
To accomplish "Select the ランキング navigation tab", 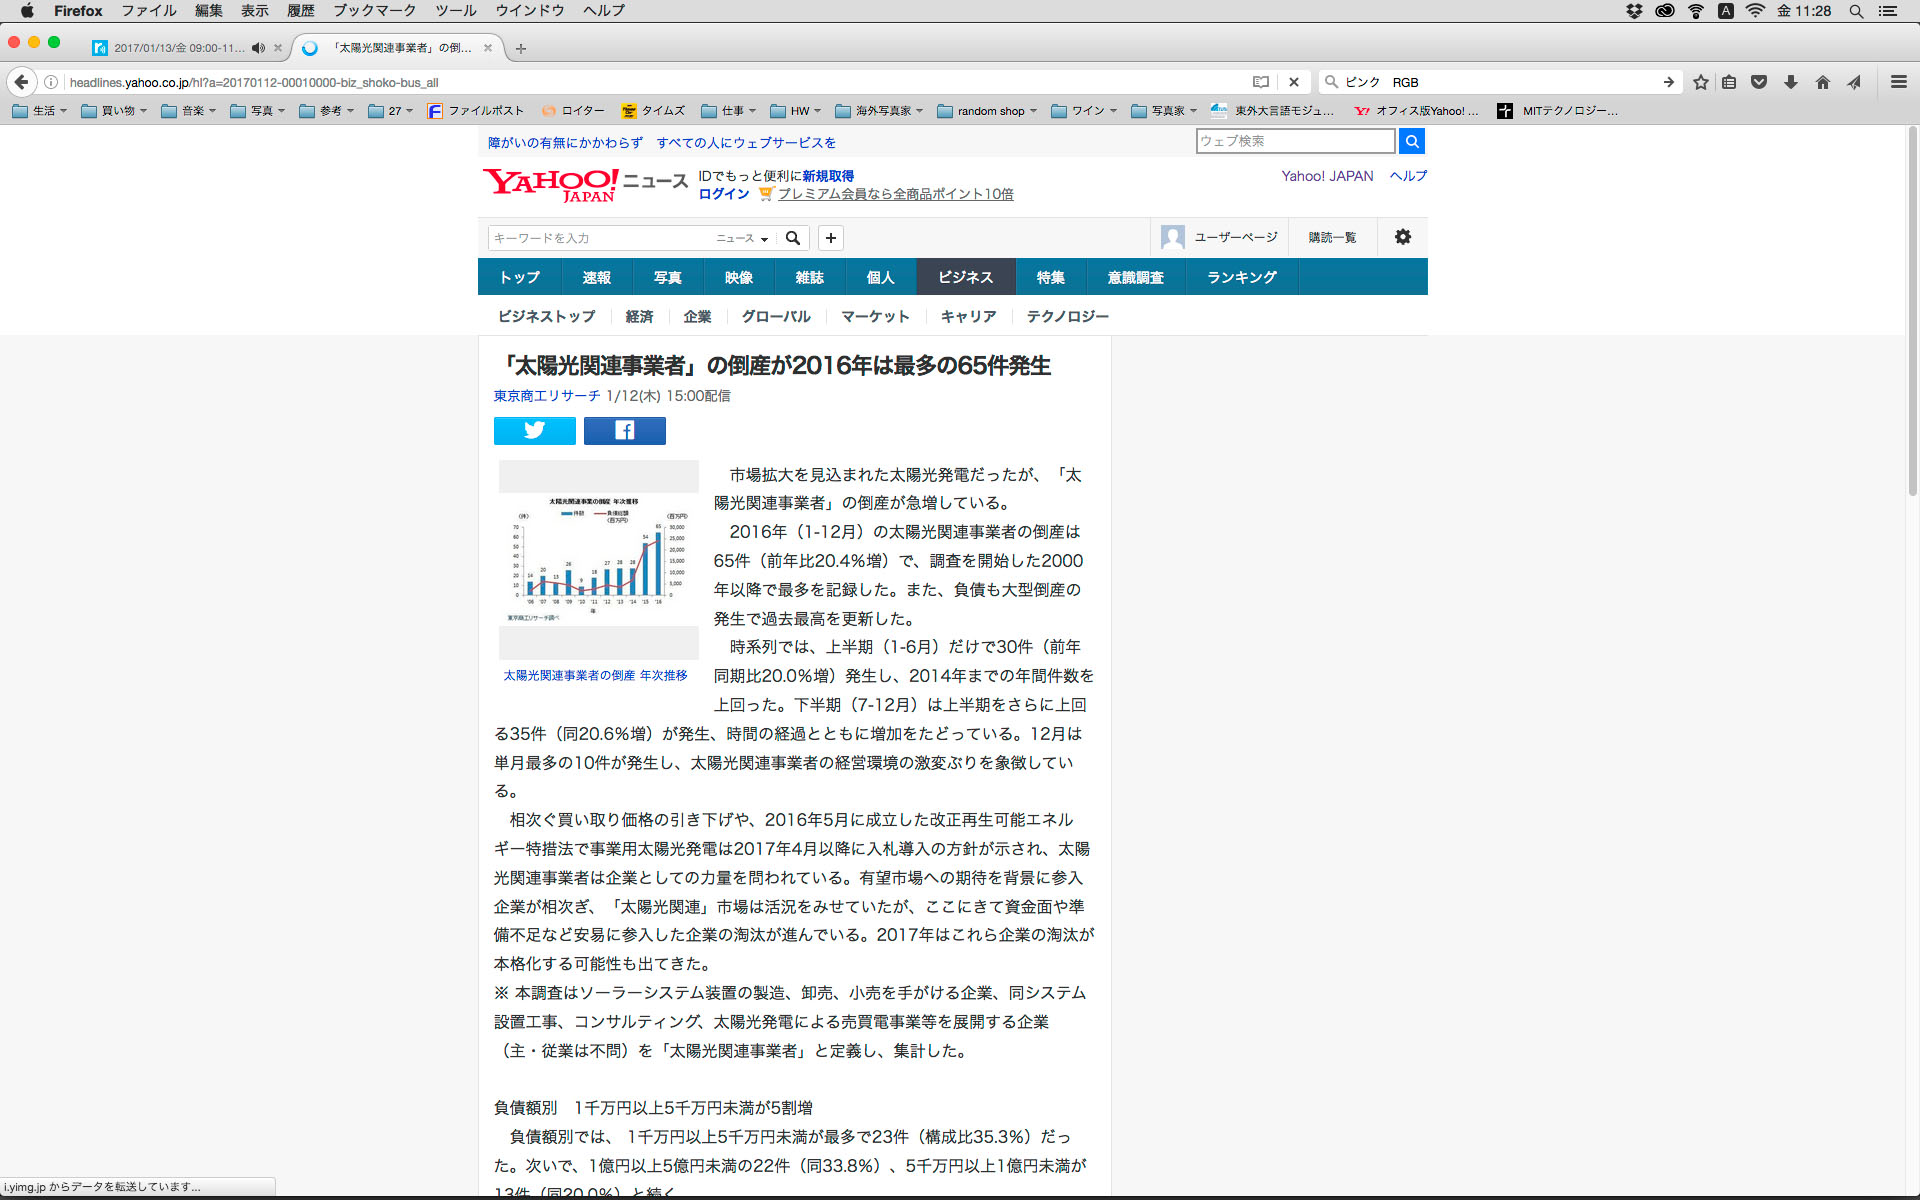I will (x=1241, y=277).
